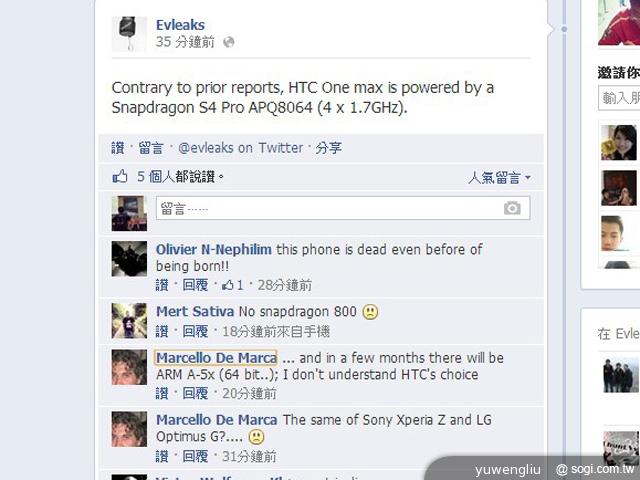This screenshot has width=640, height=480.
Task: Like the Evleaks post with 讚
Action: point(118,148)
